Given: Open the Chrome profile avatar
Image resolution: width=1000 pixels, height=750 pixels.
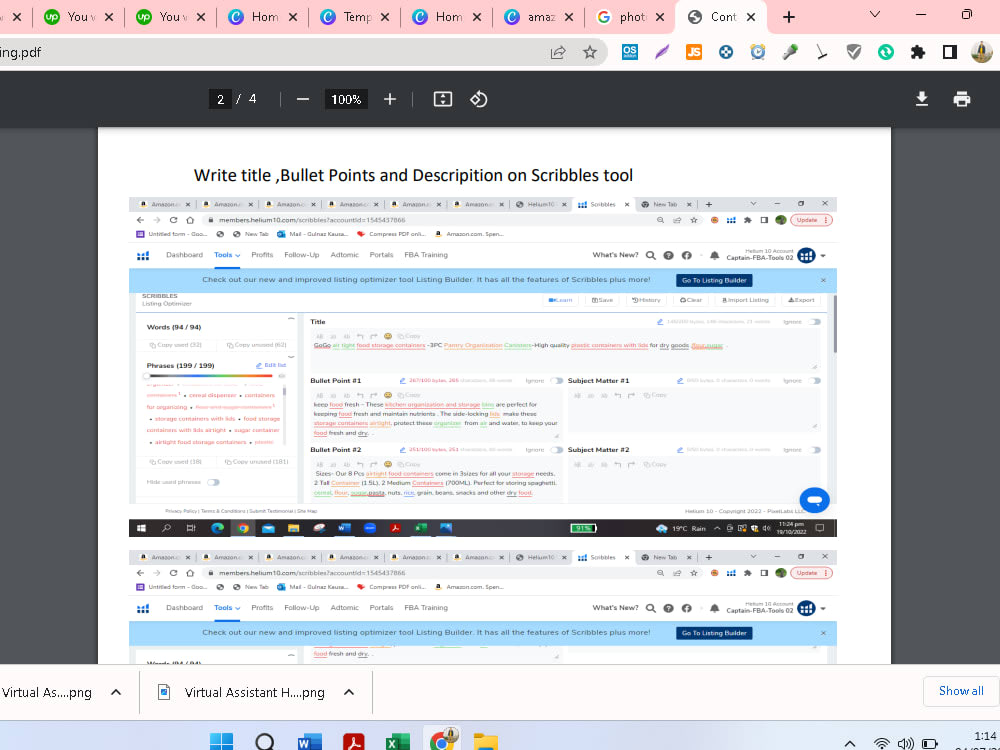Looking at the screenshot, I should (982, 52).
